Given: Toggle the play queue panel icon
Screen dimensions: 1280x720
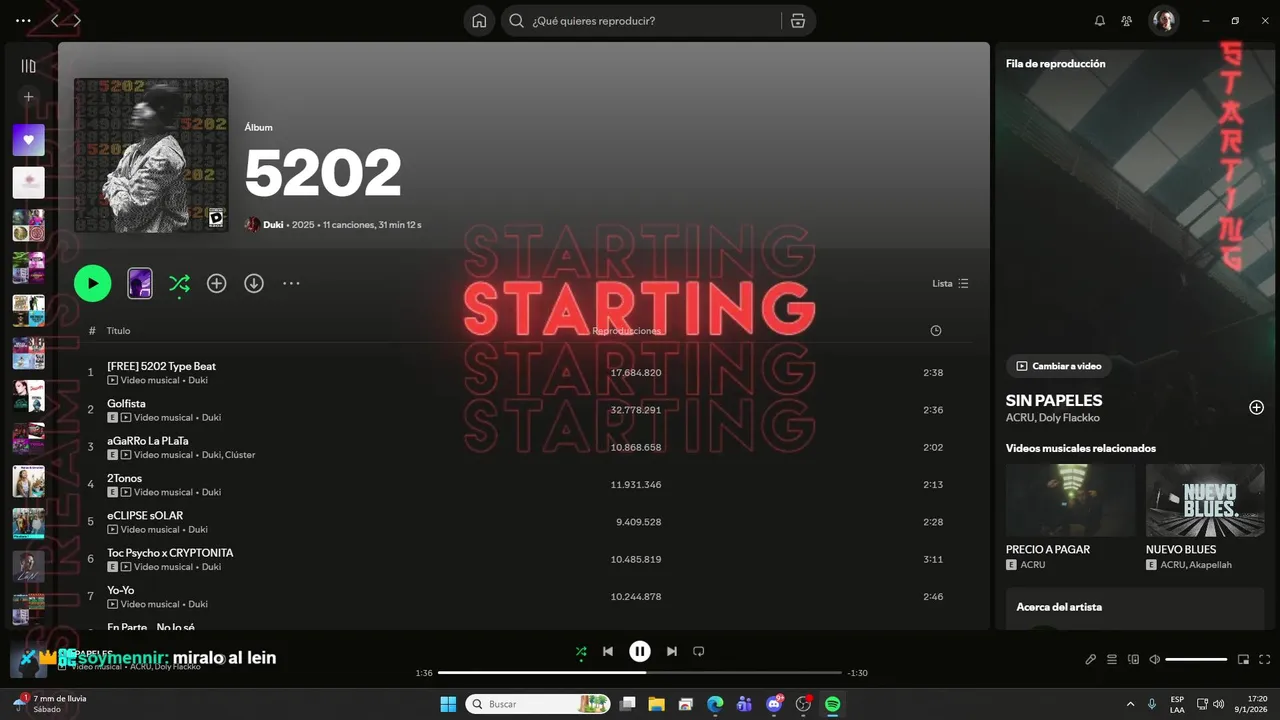Looking at the screenshot, I should 1112,660.
